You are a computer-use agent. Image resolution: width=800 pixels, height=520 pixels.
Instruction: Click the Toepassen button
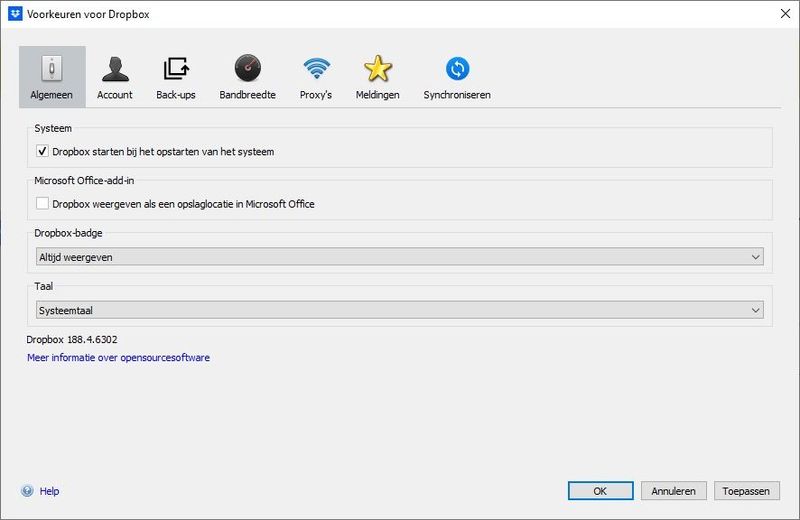746,491
